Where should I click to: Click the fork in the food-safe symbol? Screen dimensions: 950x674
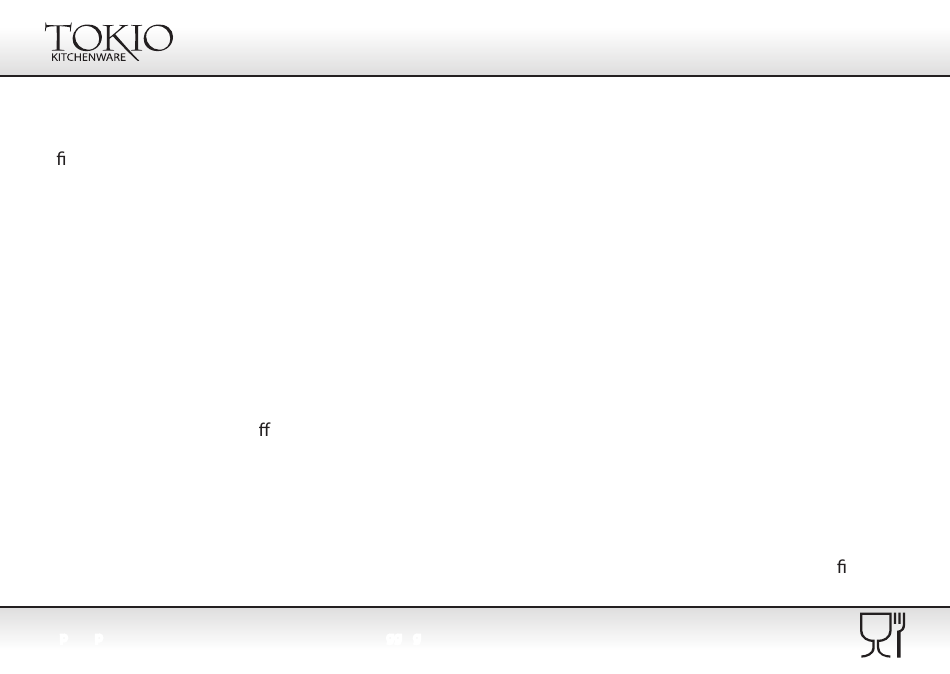[899, 635]
